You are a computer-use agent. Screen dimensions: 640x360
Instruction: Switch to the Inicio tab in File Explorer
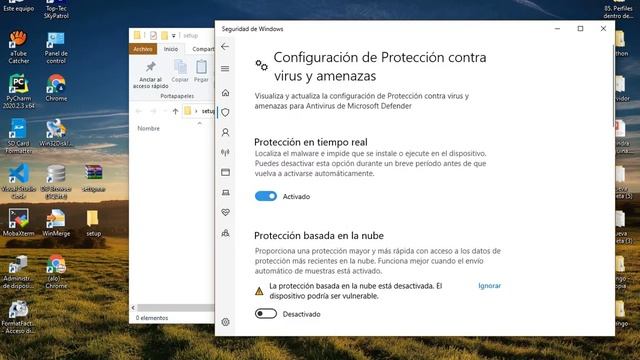(171, 49)
